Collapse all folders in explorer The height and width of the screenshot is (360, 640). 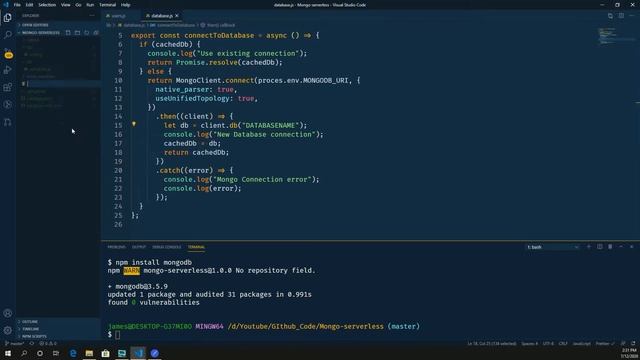pyautogui.click(x=96, y=33)
